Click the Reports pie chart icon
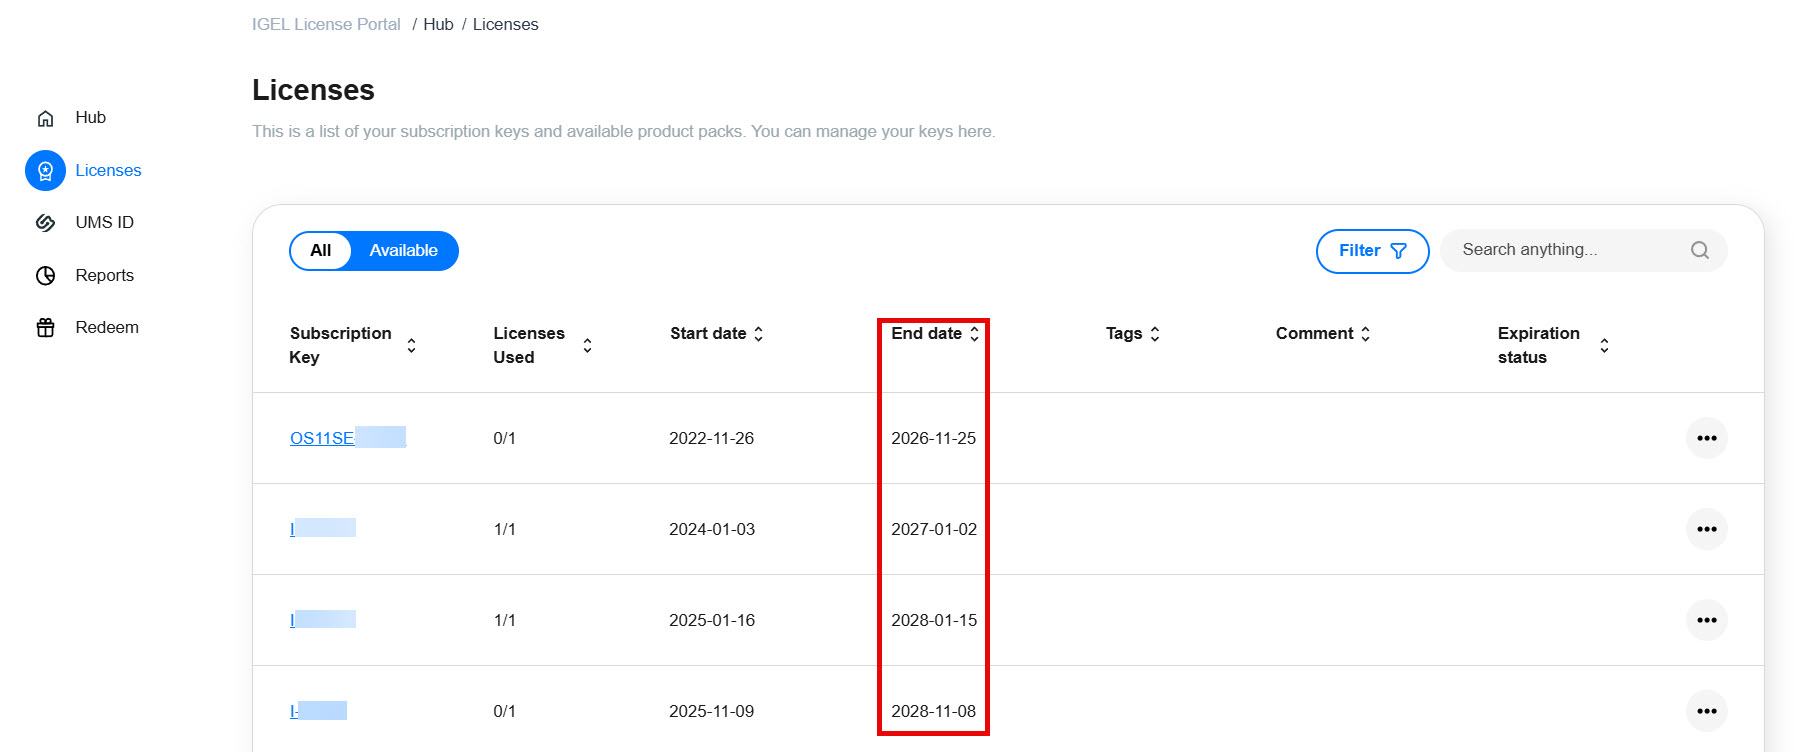 click(45, 276)
